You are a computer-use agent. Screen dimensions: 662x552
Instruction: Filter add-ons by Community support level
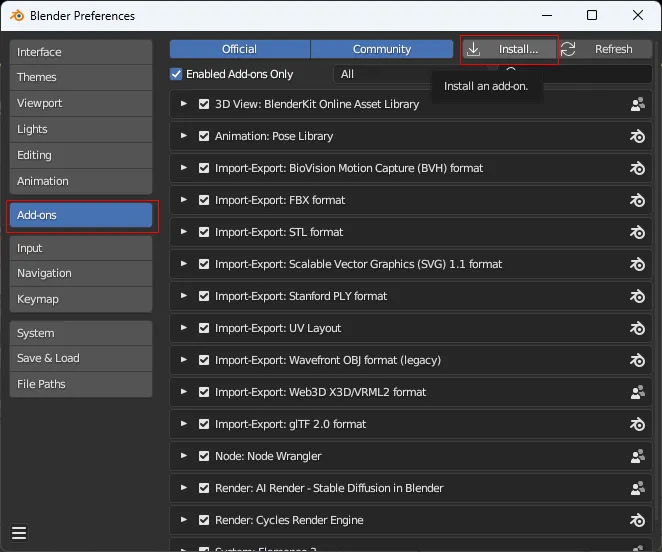click(x=381, y=49)
